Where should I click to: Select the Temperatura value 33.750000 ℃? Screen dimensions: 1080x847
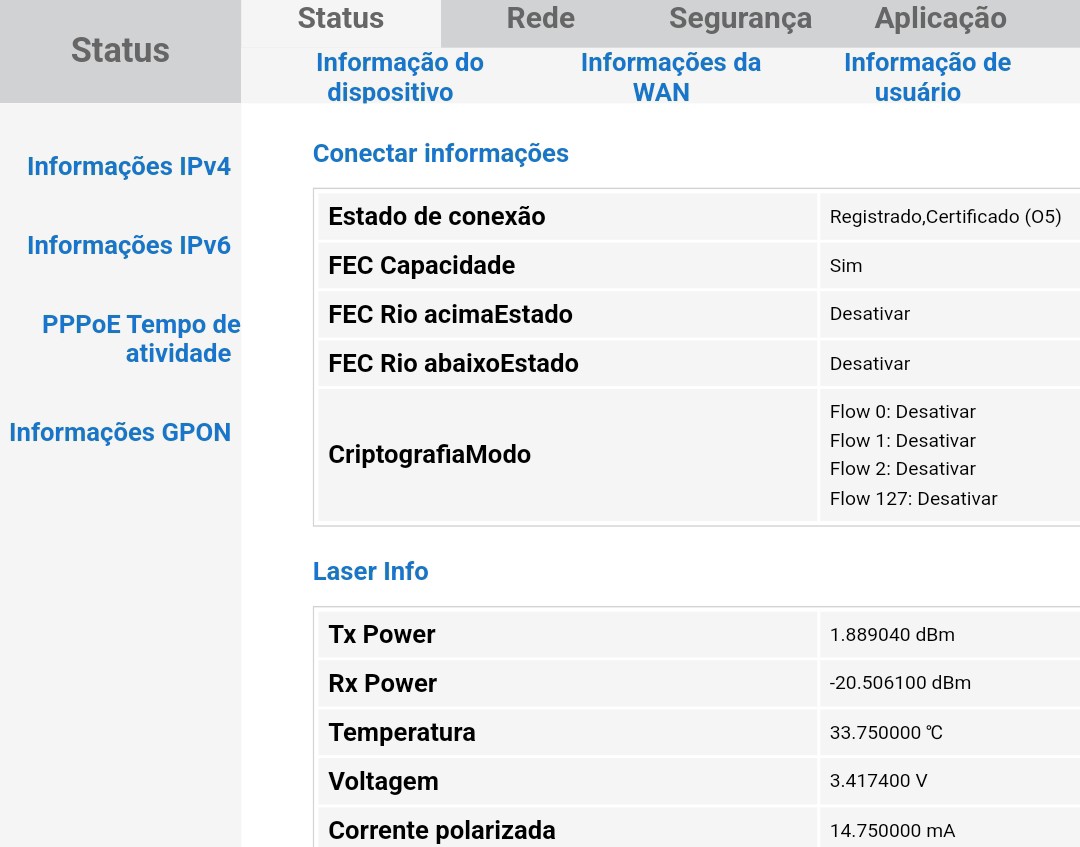pos(886,732)
